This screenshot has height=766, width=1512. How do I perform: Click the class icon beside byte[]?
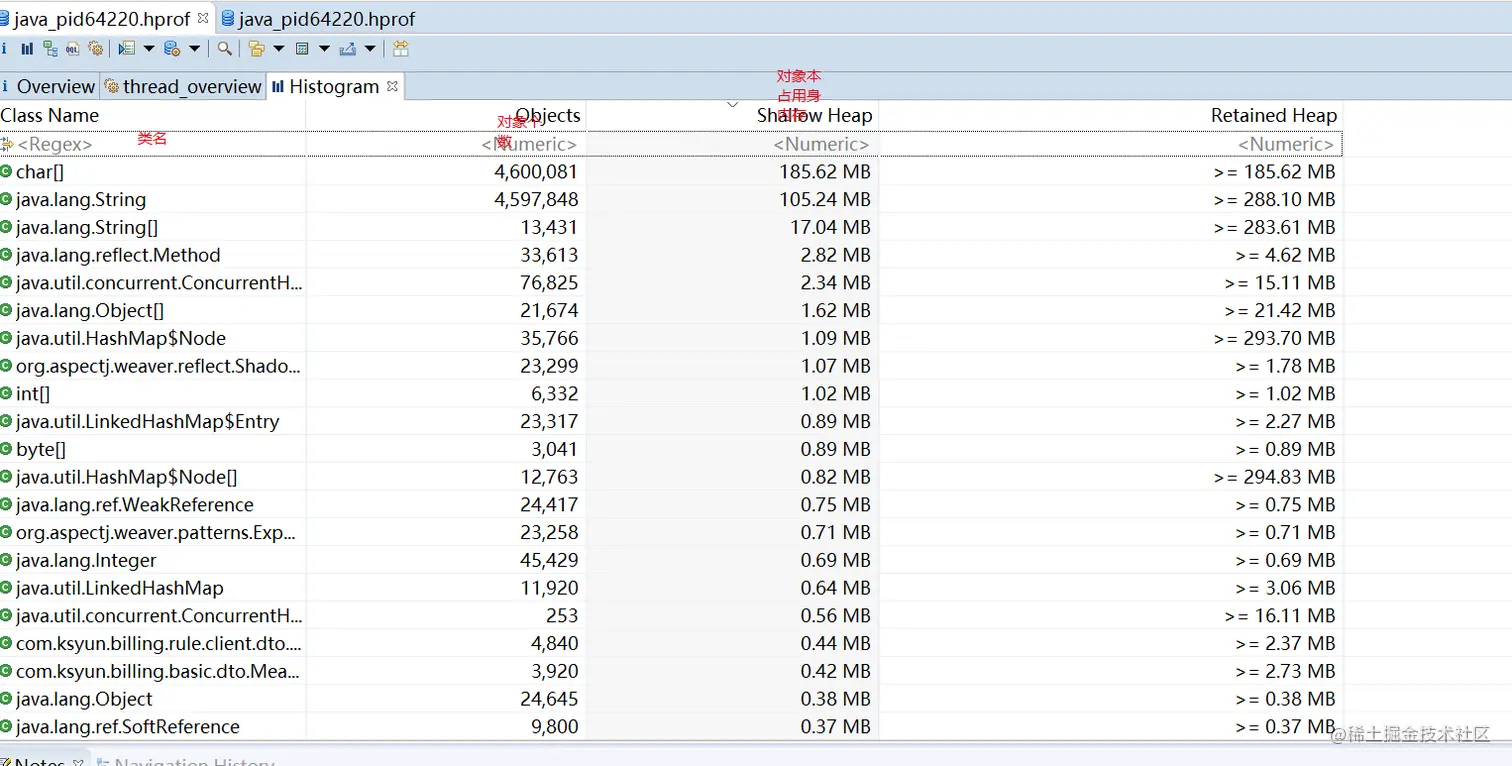[7, 449]
